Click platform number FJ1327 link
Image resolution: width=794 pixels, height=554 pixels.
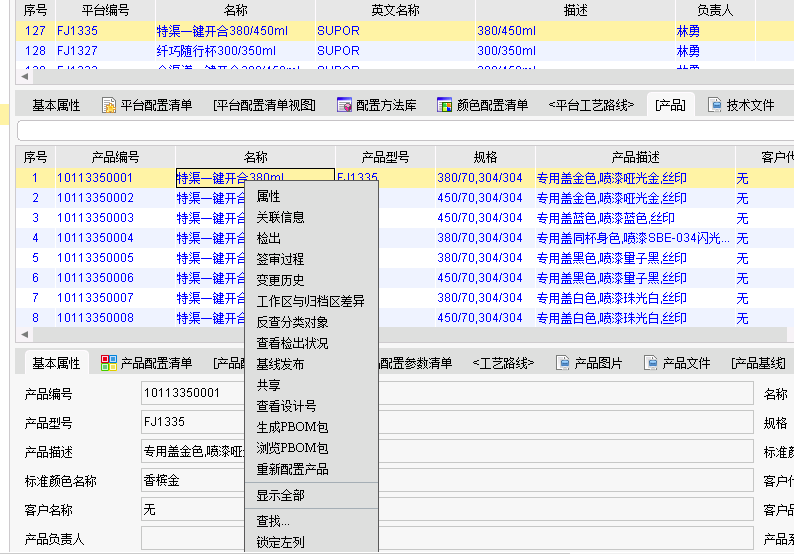(x=78, y=50)
